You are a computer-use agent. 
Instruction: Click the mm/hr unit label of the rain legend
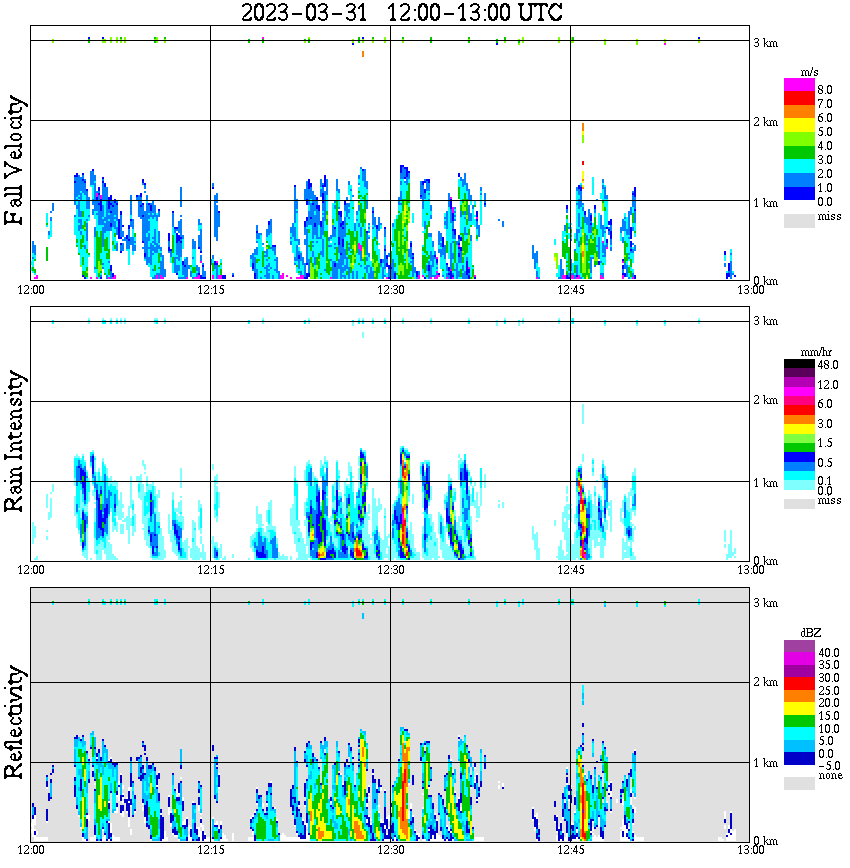816,352
